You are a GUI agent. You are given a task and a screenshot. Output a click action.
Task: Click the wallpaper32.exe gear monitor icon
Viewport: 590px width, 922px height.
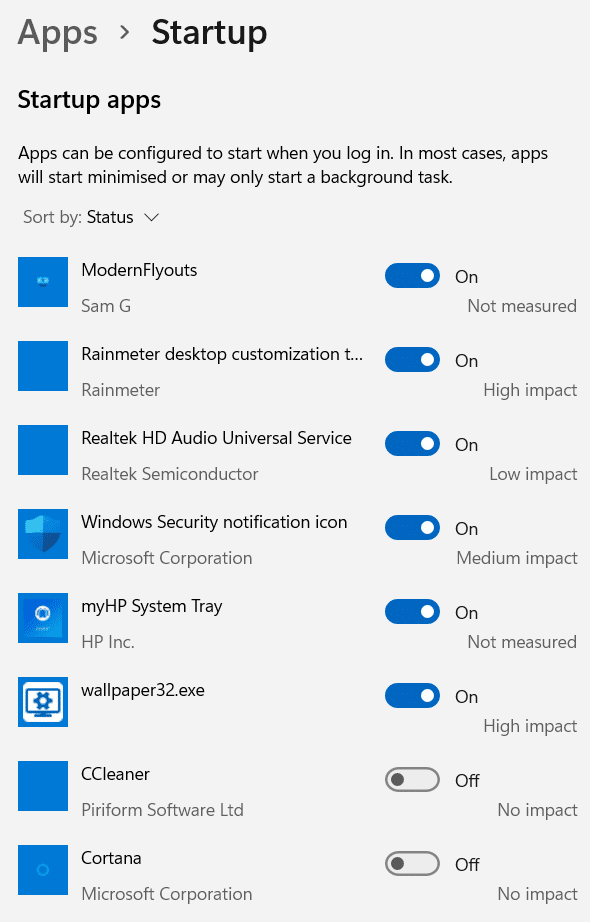43,702
